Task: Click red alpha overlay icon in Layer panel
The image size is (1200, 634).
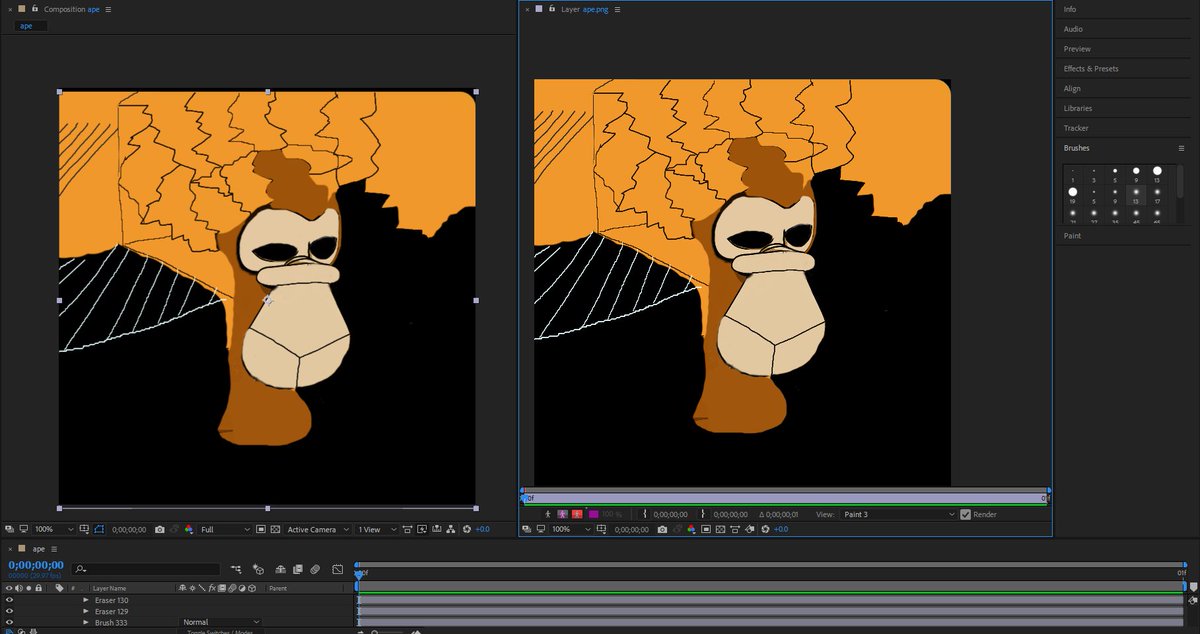Action: pos(577,514)
